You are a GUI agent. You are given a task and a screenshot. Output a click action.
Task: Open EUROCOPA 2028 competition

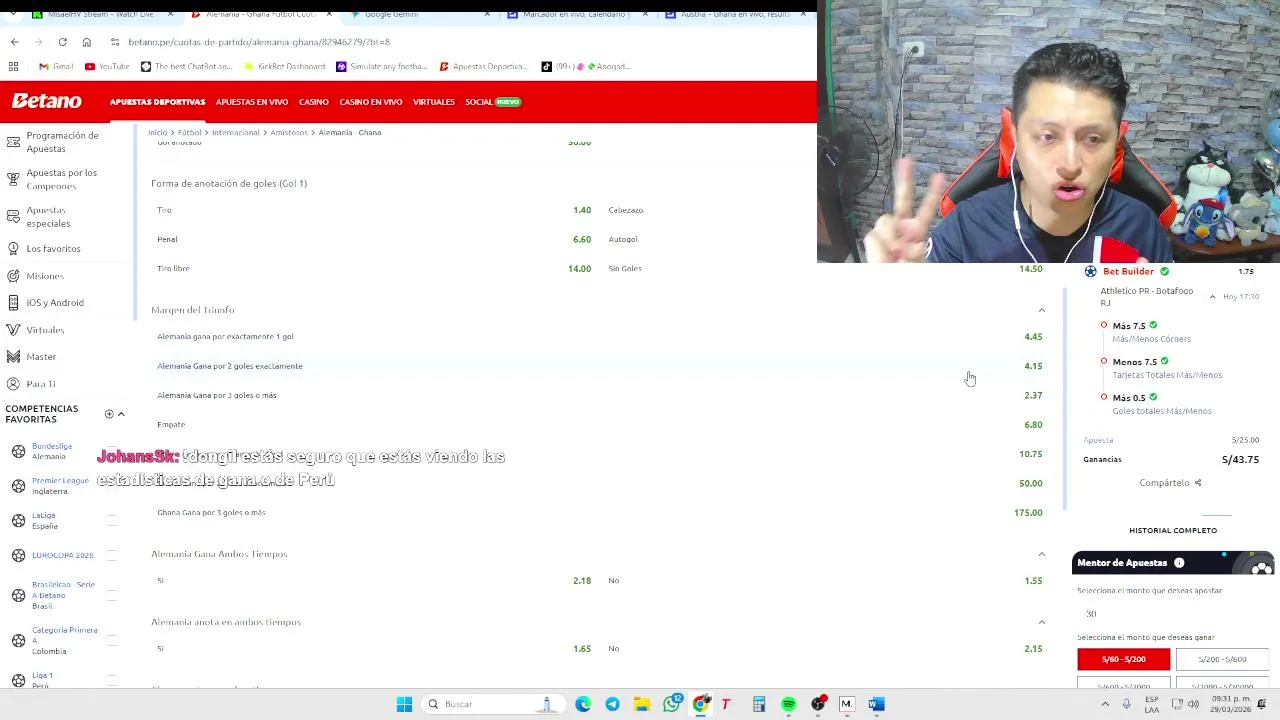click(x=62, y=555)
